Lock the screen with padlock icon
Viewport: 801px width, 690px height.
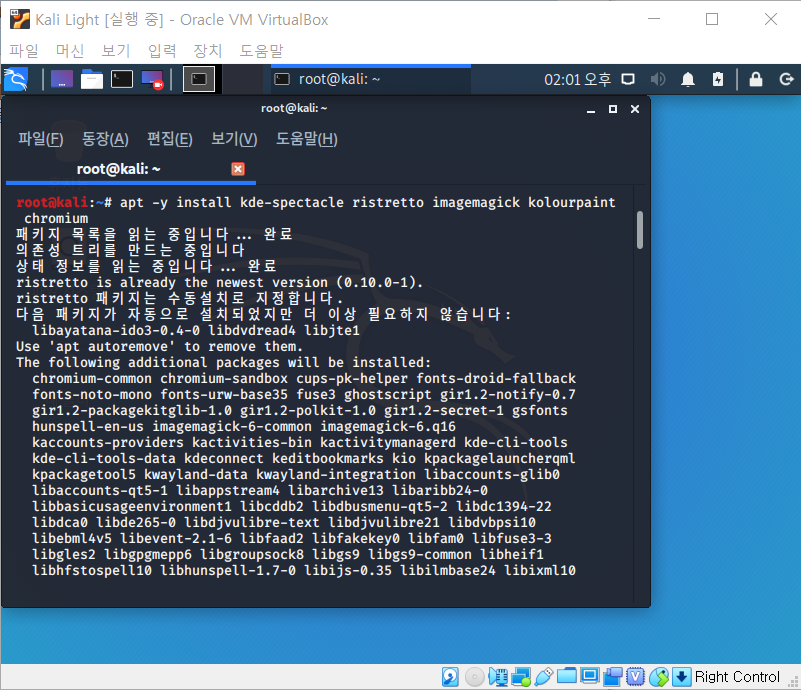[756, 79]
